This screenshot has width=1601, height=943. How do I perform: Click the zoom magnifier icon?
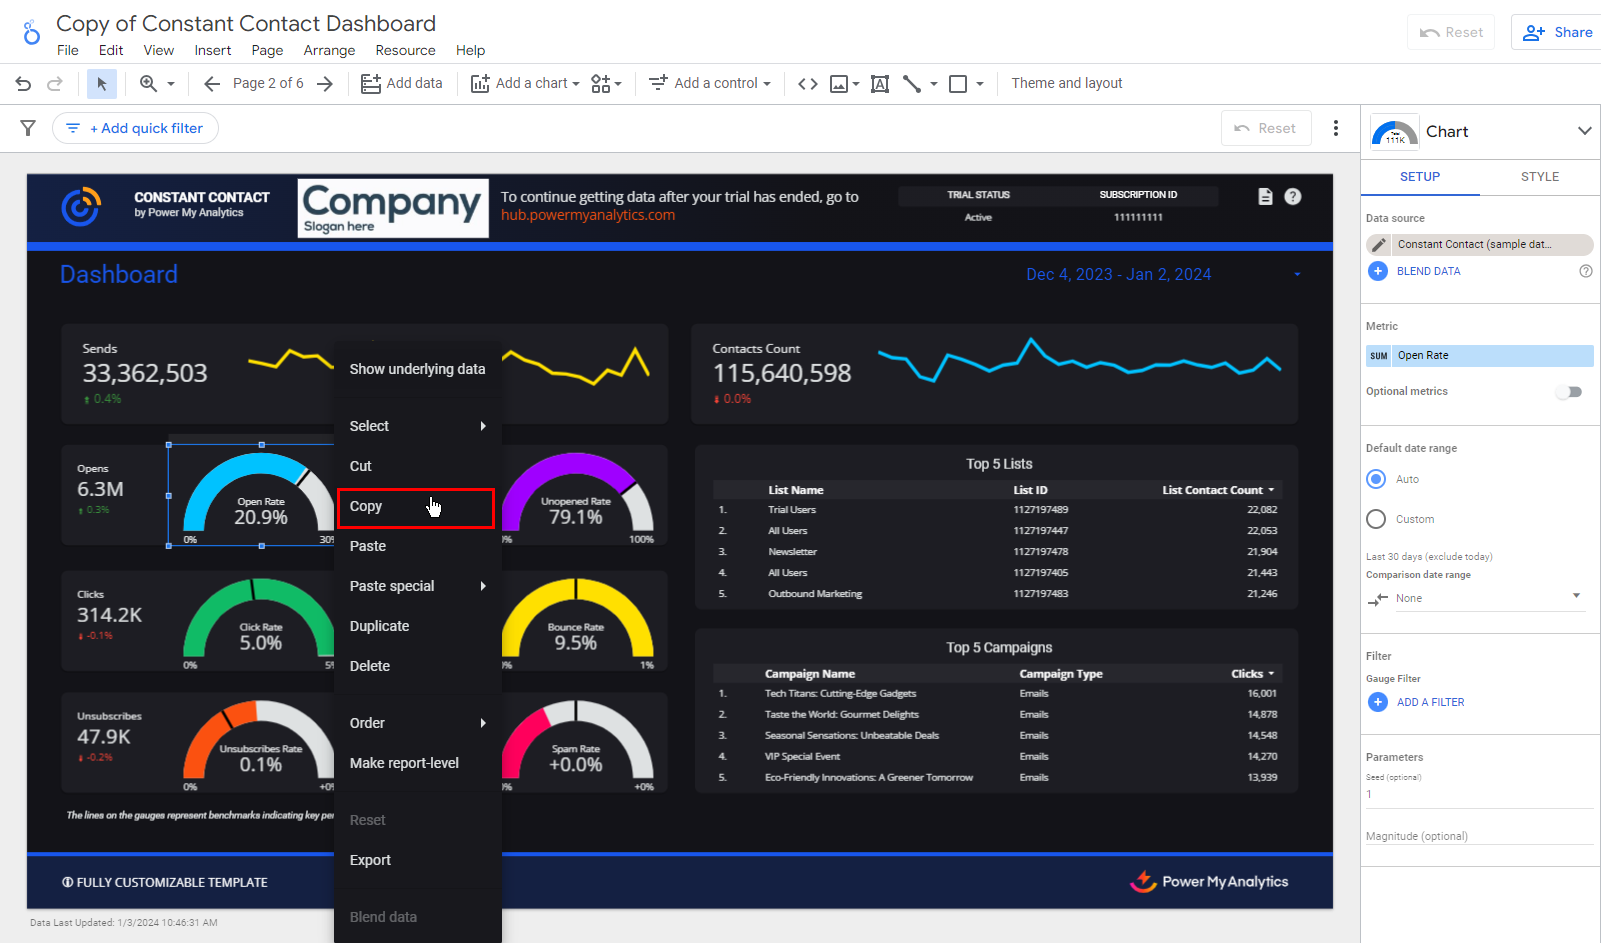[148, 84]
